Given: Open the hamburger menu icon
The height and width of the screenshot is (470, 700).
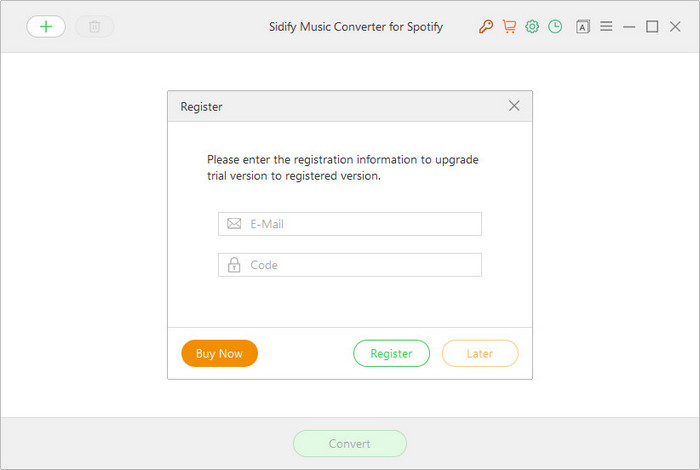Looking at the screenshot, I should (x=606, y=26).
